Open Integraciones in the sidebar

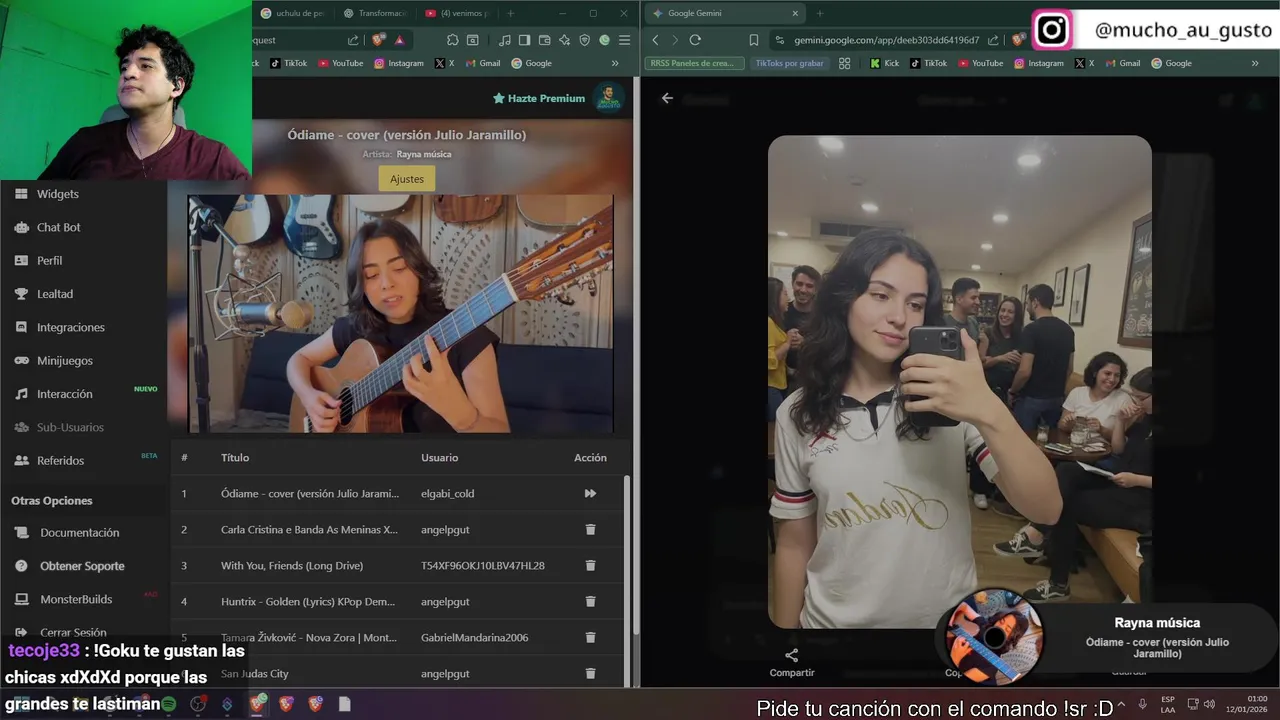point(70,327)
